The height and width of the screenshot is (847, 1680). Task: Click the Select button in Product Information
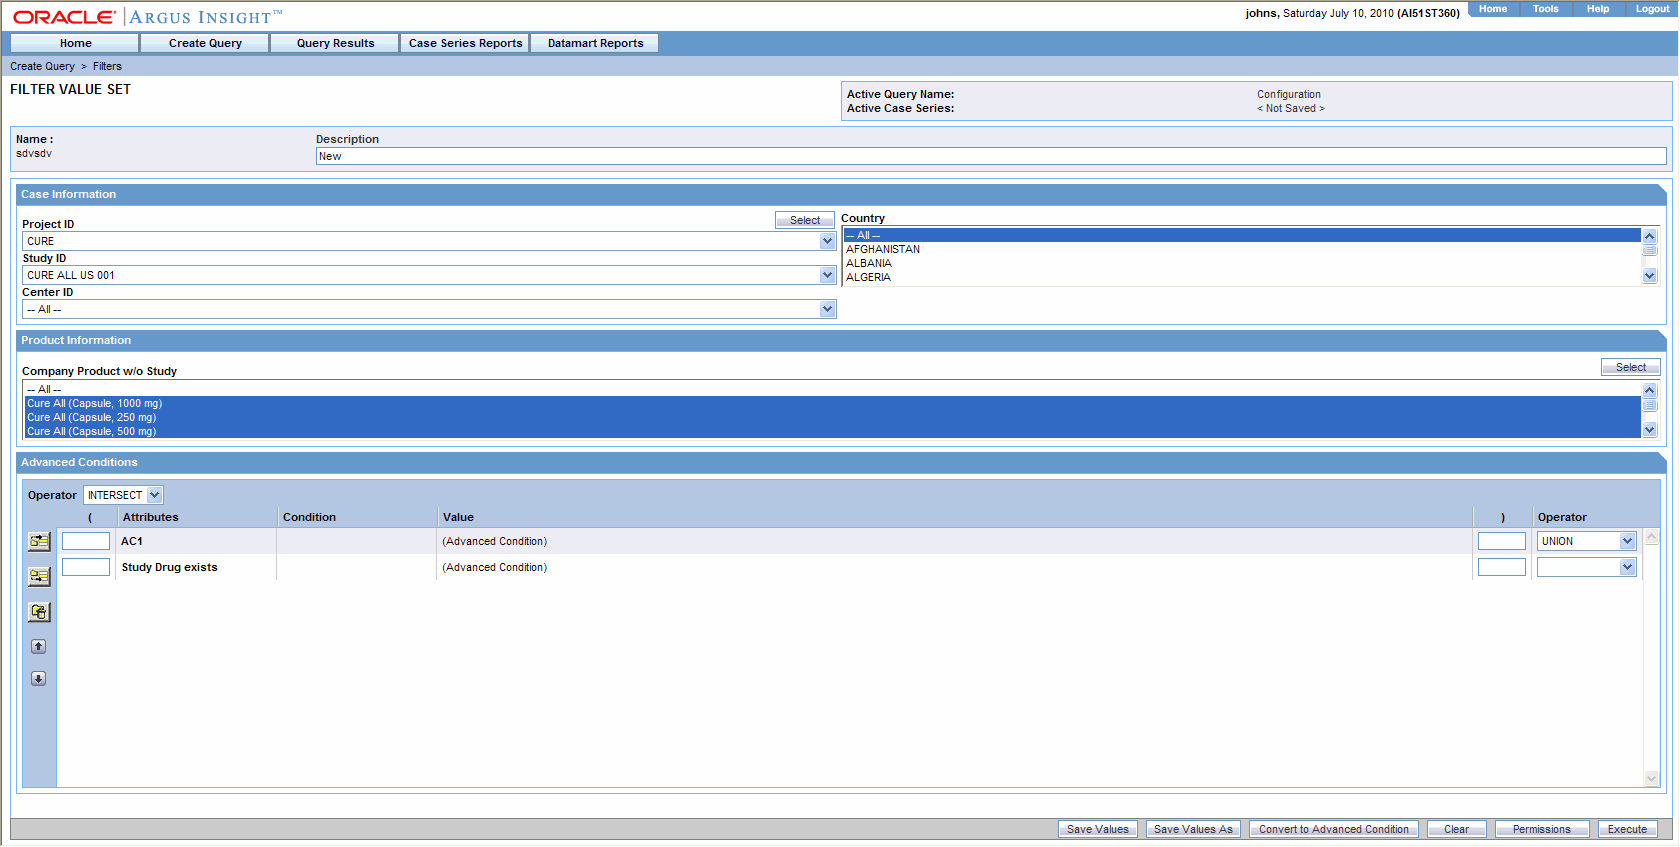[1631, 367]
